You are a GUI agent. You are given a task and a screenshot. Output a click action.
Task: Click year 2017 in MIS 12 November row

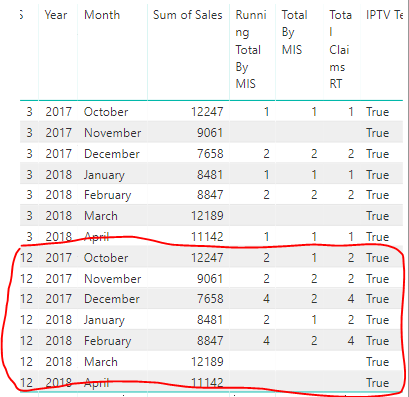click(x=59, y=279)
